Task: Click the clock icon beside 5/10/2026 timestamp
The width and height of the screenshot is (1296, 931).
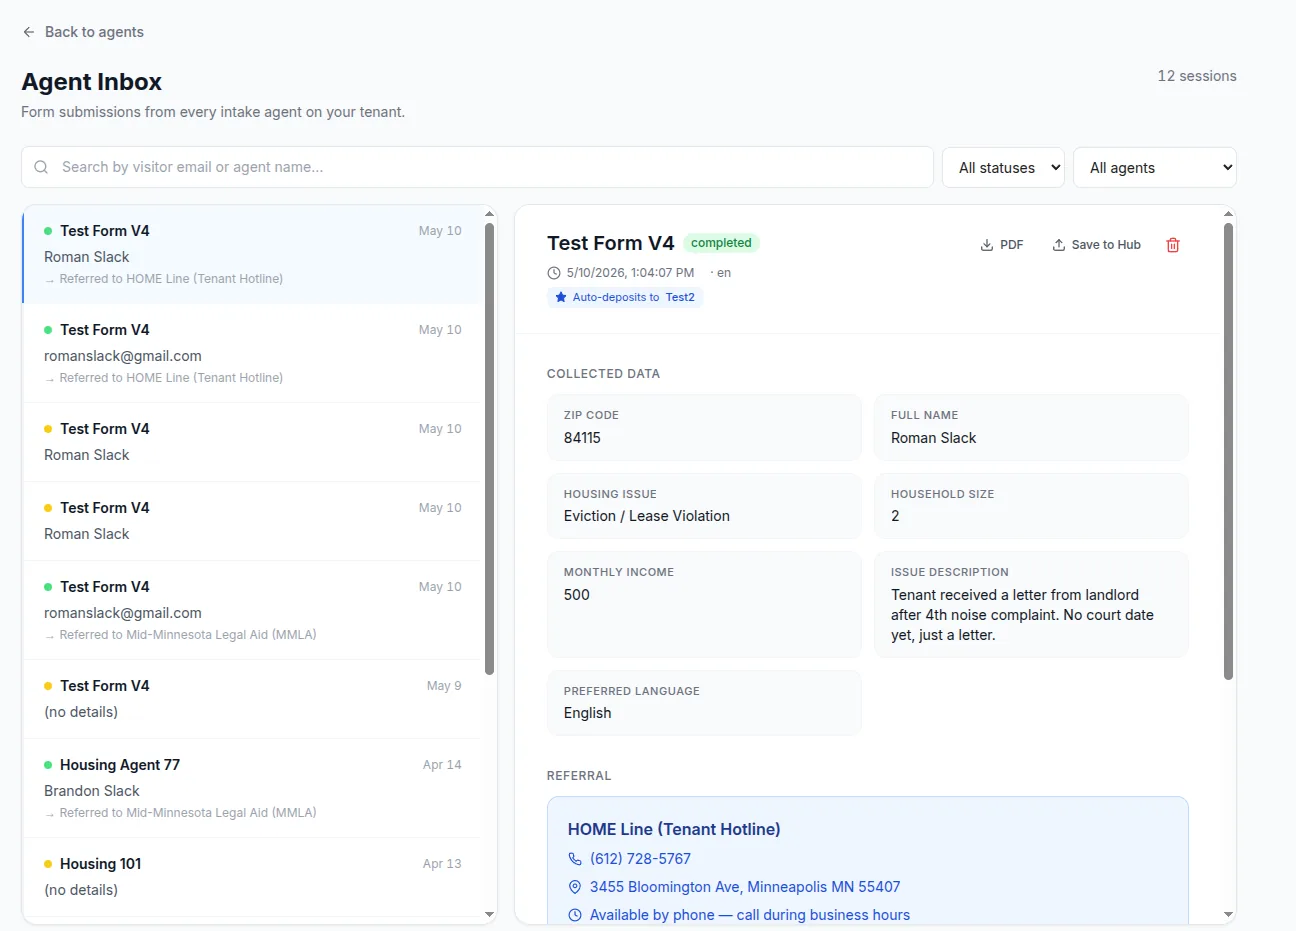Action: click(x=554, y=273)
